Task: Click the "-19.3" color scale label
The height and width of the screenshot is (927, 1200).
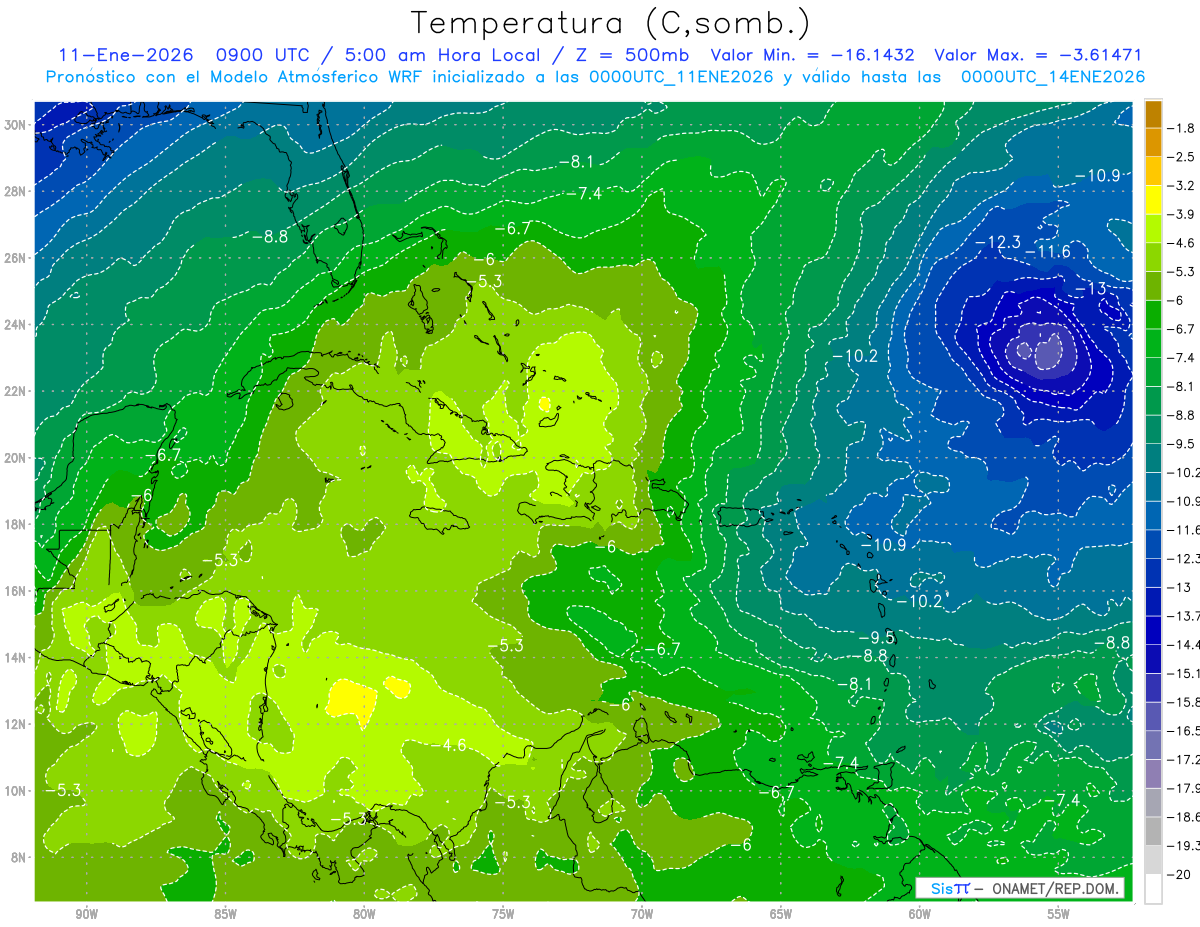Action: [1185, 846]
